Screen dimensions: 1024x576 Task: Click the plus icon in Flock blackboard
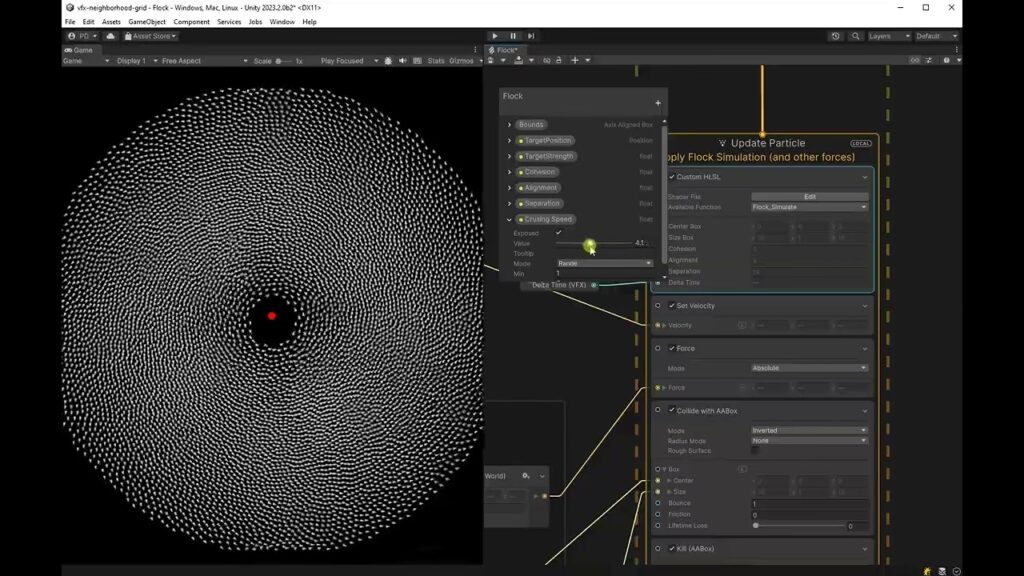point(657,103)
